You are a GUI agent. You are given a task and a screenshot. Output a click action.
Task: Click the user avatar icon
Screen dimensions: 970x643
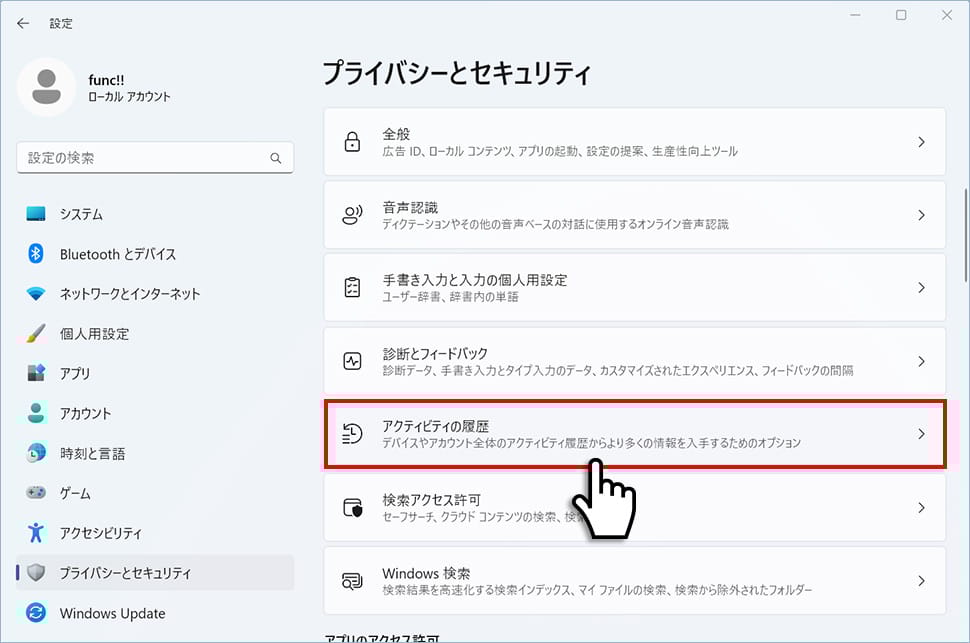46,87
